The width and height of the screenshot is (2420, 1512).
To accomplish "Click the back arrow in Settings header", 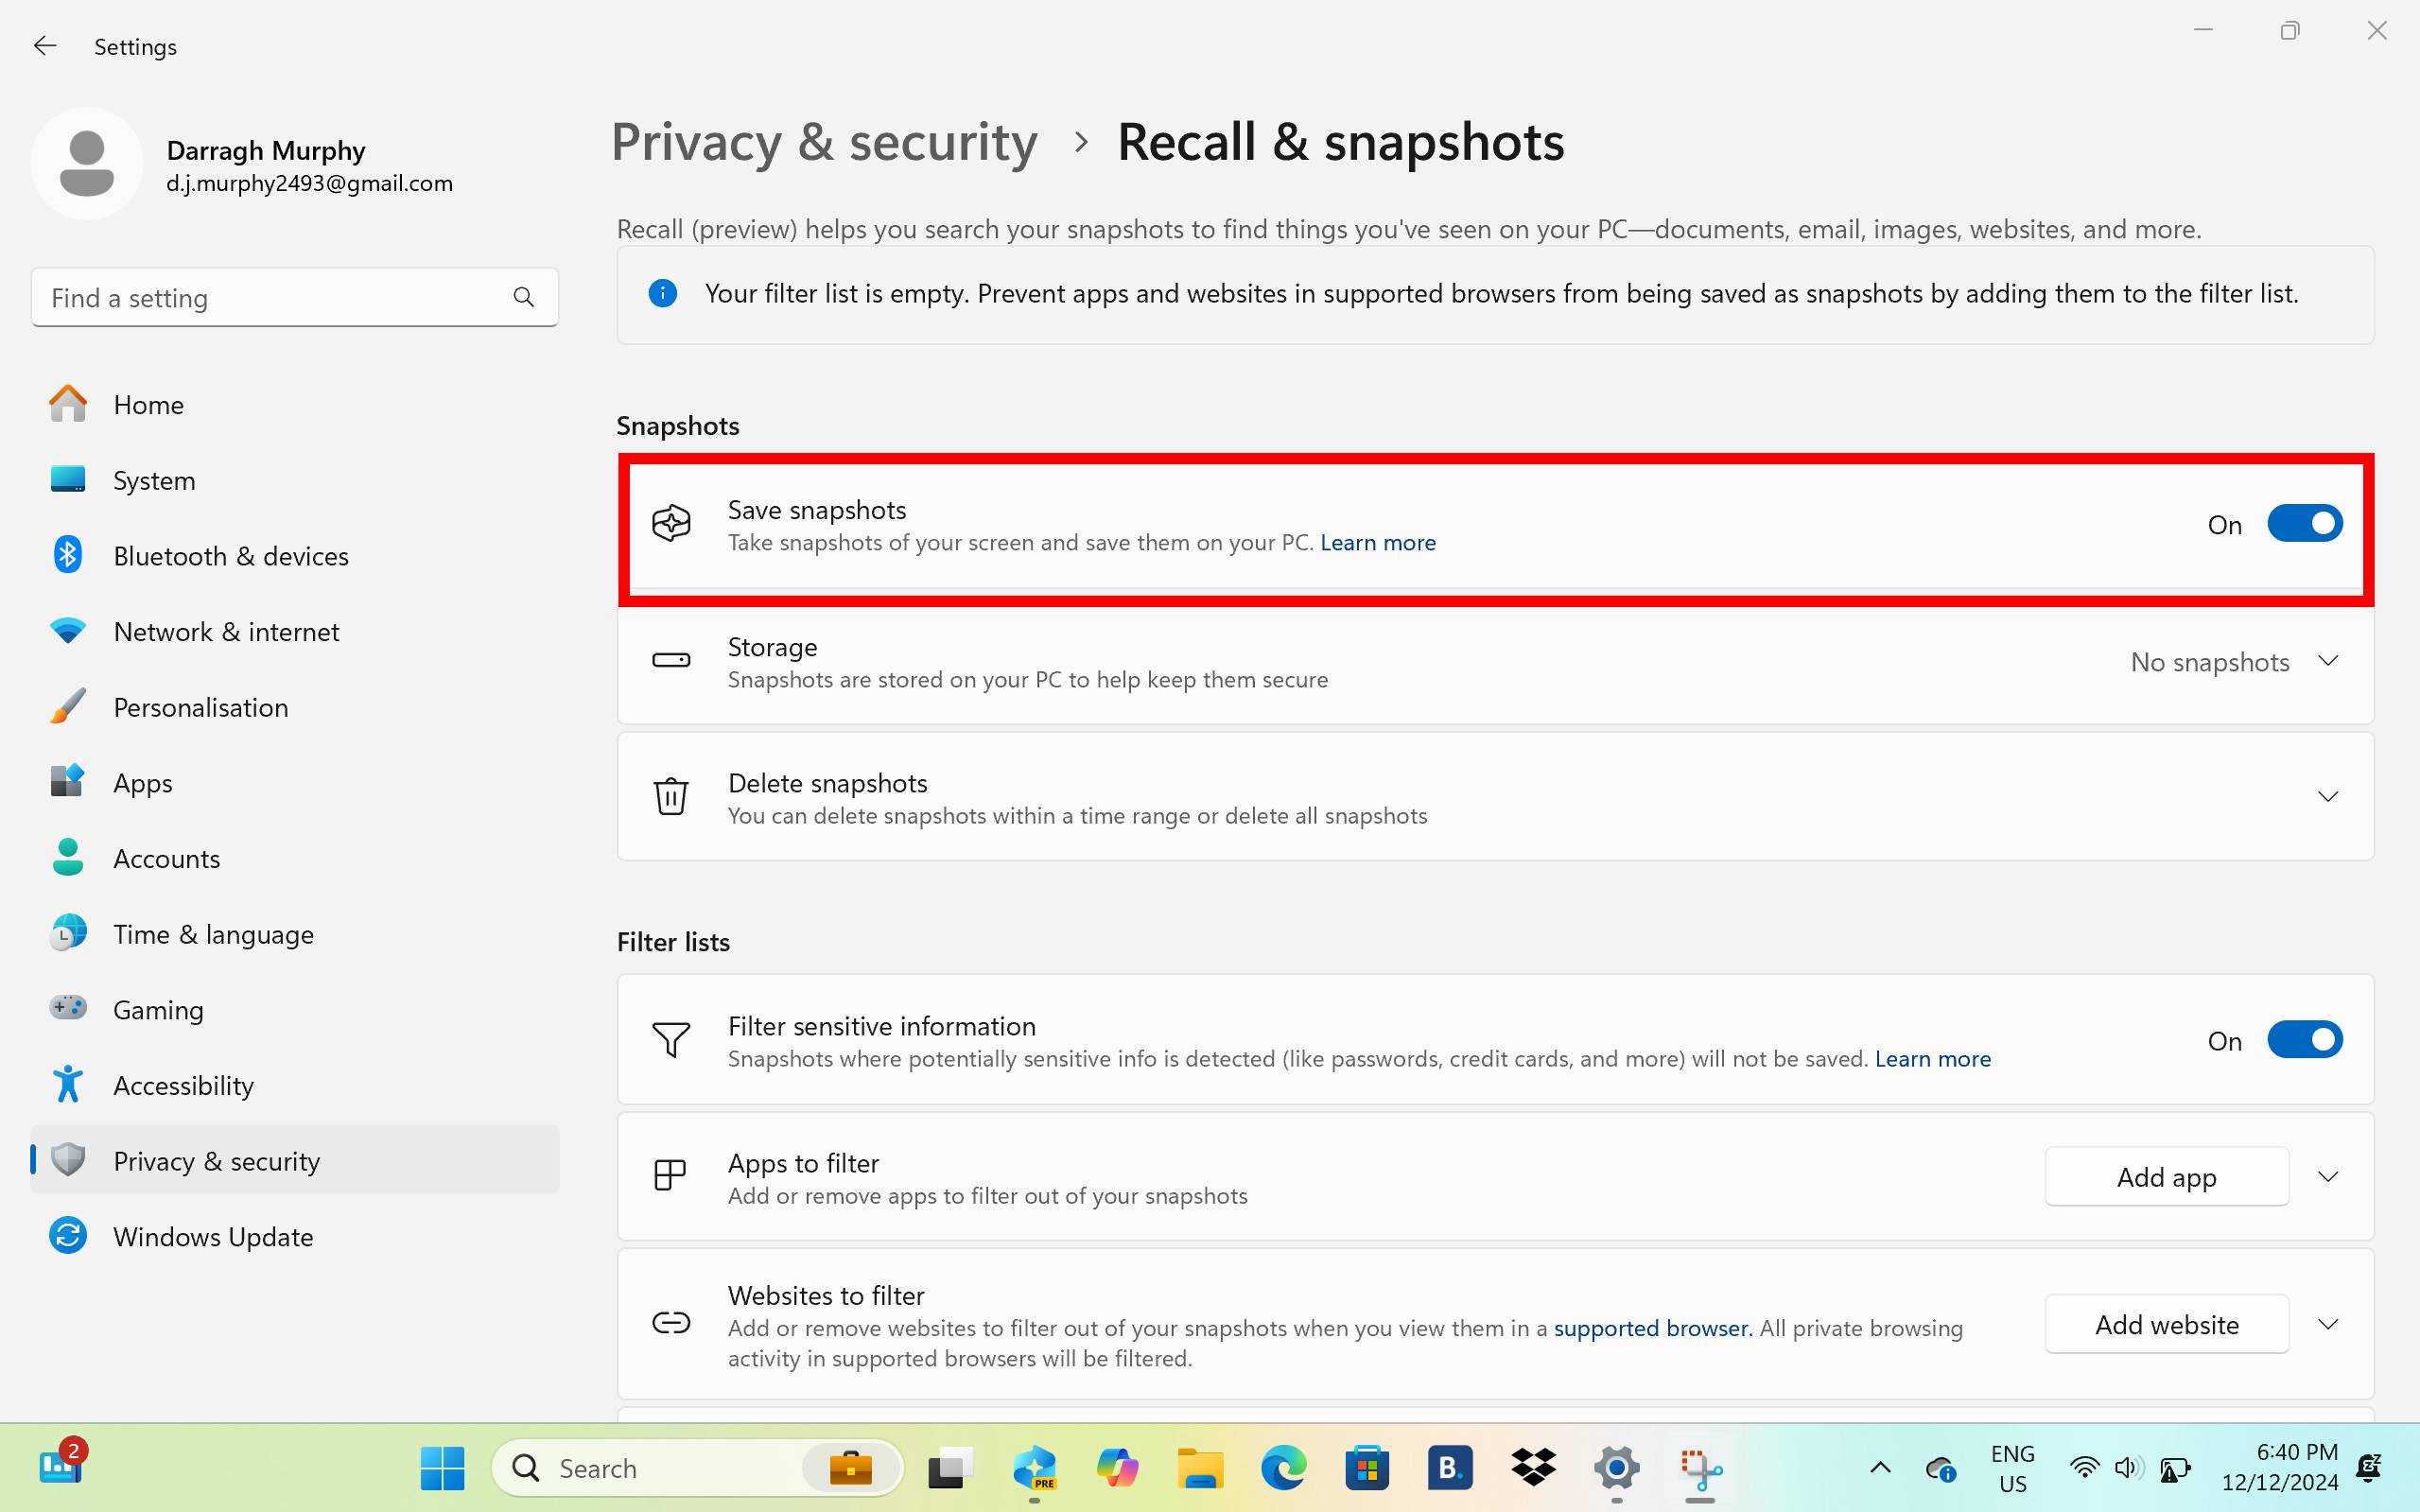I will pos(45,46).
